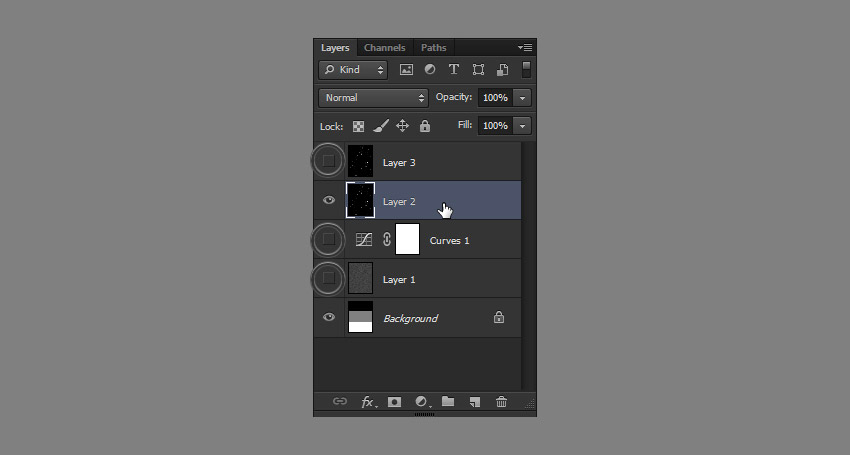Lock transparent pixels
The height and width of the screenshot is (455, 850).
tap(358, 126)
